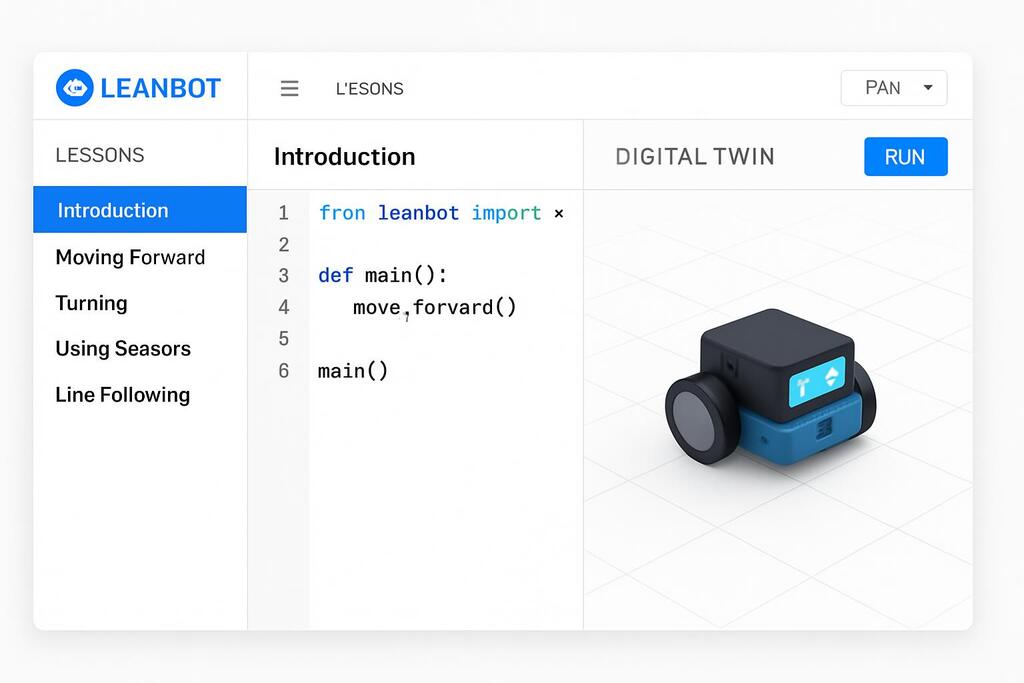Select the Introduction lesson in sidebar
The image size is (1024, 683).
pos(140,210)
